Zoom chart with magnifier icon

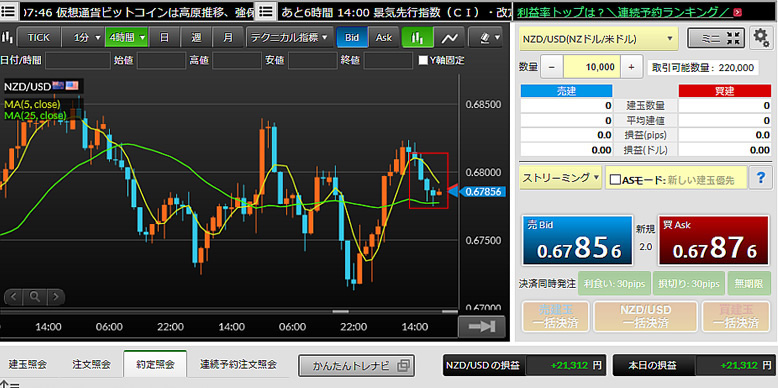coord(34,297)
